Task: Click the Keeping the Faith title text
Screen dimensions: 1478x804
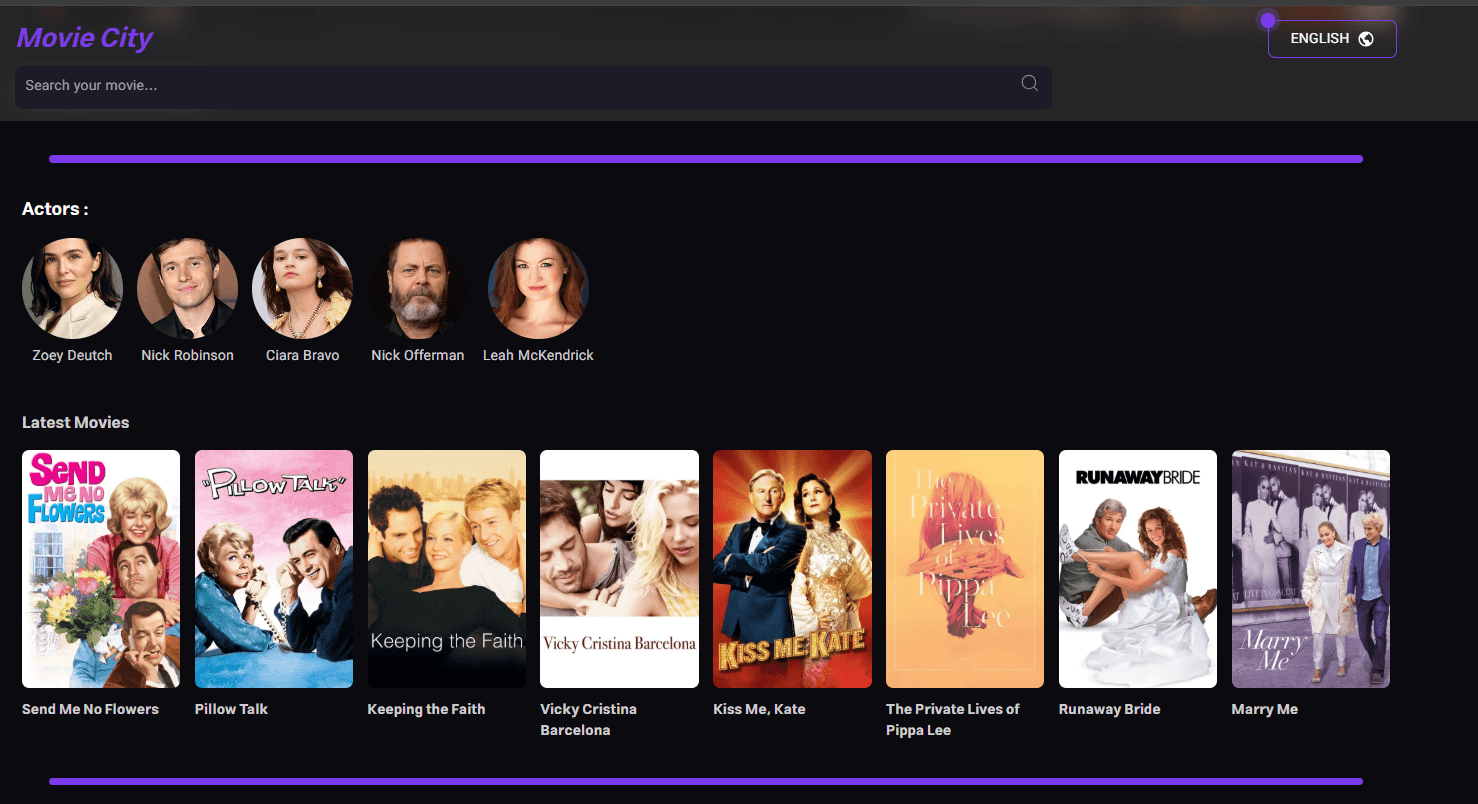Action: coord(426,709)
